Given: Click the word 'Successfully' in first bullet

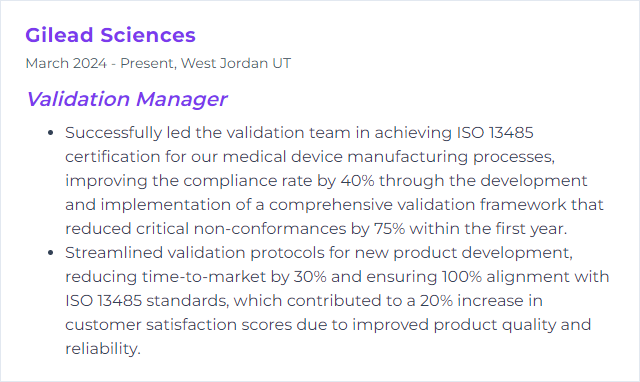Looking at the screenshot, I should click(x=113, y=133).
